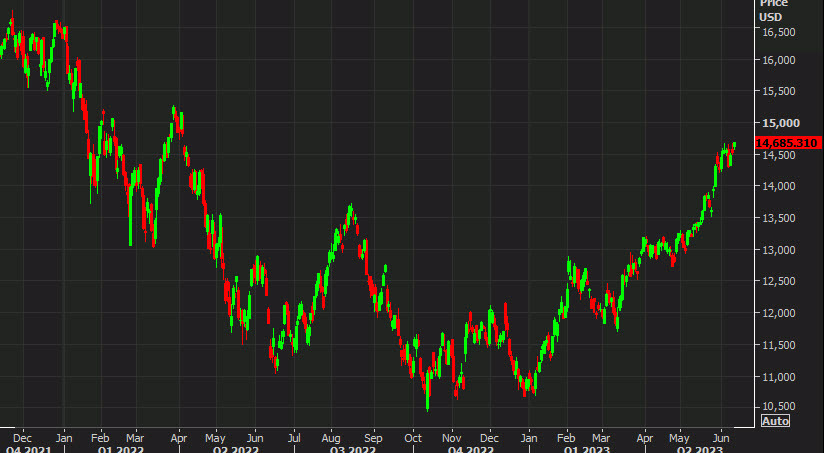Click the Aug month label

331,438
